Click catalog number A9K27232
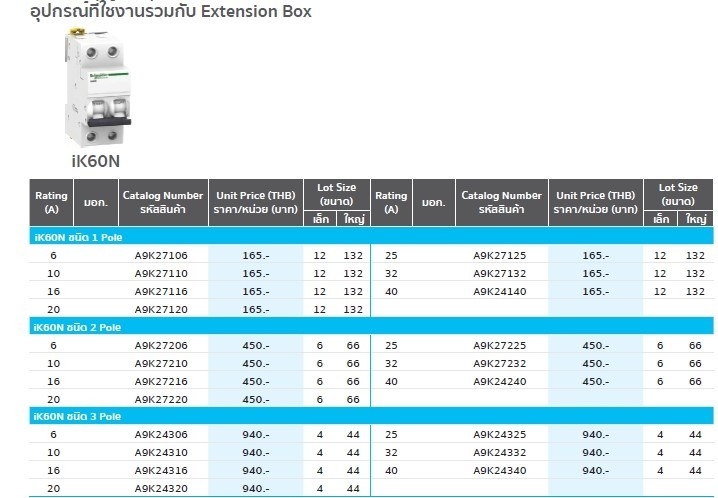The image size is (718, 498). [x=500, y=363]
